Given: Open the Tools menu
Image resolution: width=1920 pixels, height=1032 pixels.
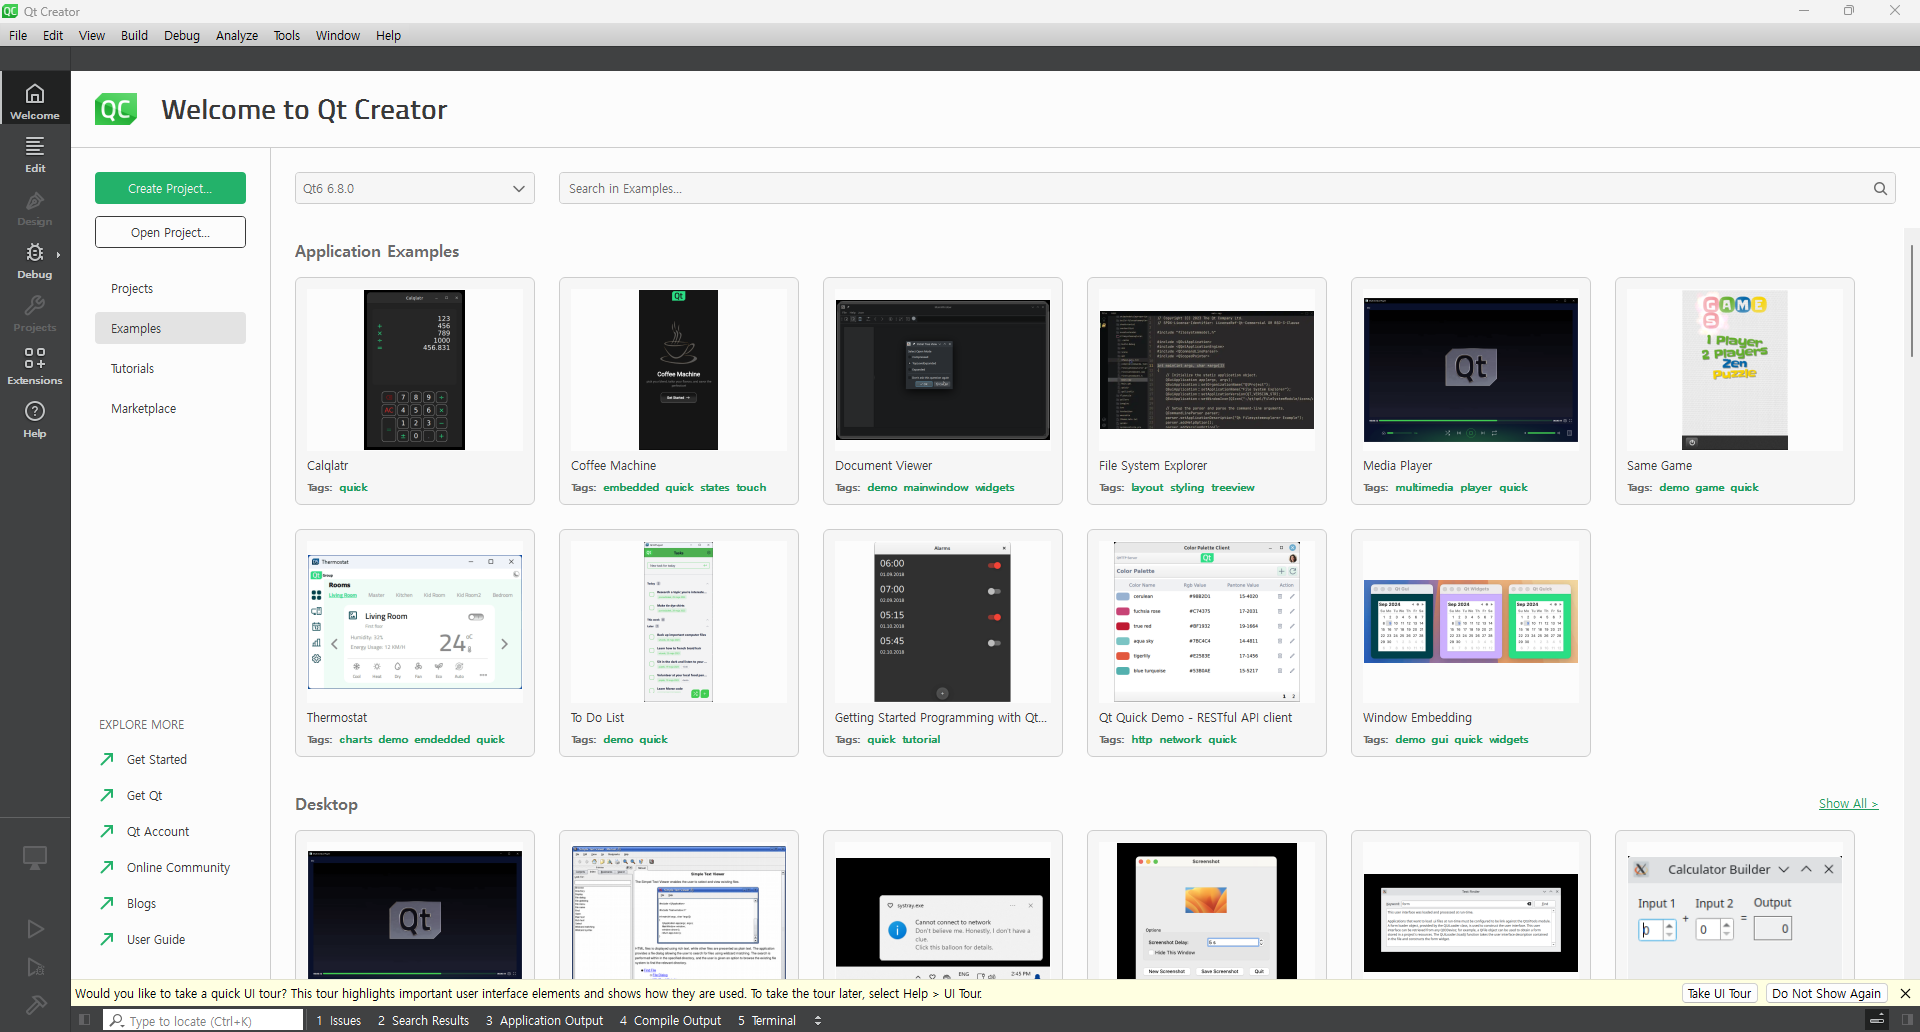Looking at the screenshot, I should 287,35.
